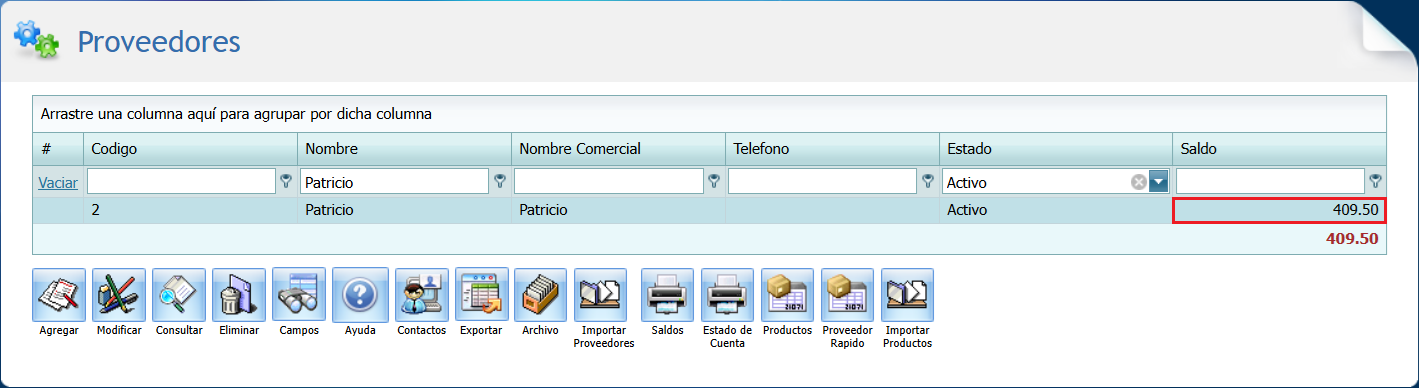Screen dimensions: 1419x388
Task: Sort by the Estado column header
Action: [x=1055, y=149]
